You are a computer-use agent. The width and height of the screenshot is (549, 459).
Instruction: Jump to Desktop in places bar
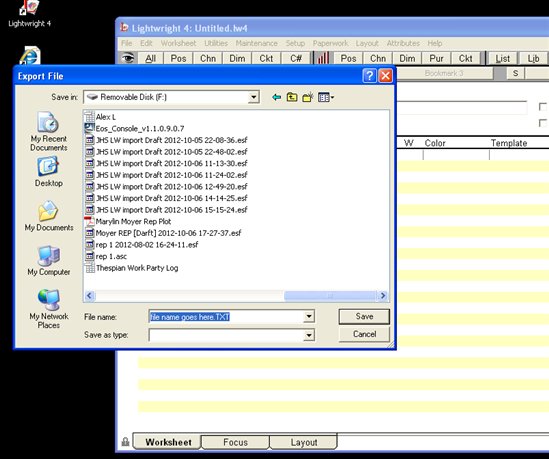49,172
